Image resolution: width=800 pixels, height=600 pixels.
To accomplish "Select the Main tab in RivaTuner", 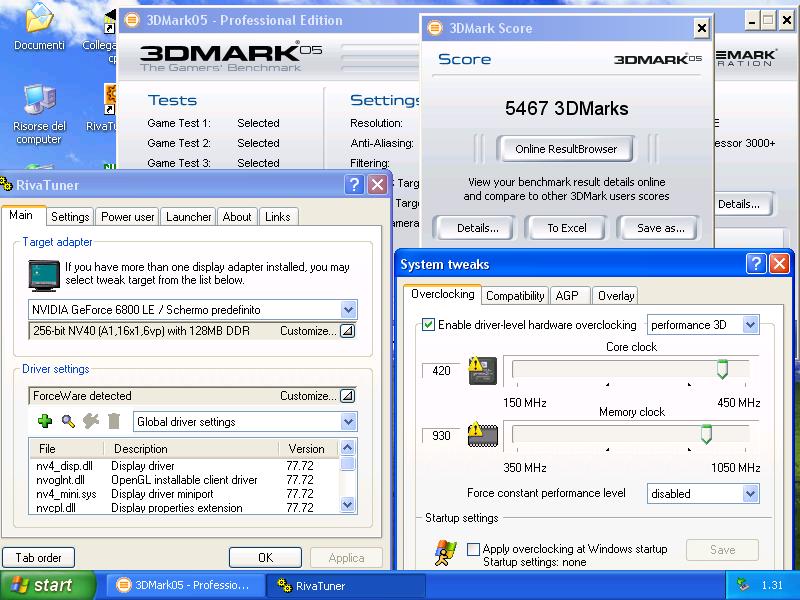I will 21,215.
